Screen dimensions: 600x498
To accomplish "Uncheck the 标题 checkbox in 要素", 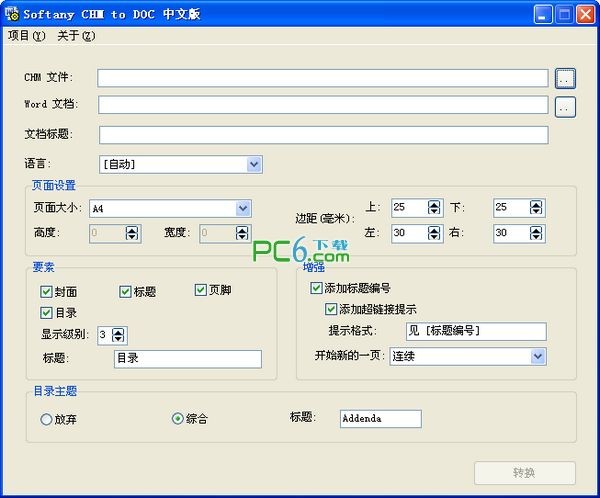I will tap(125, 292).
